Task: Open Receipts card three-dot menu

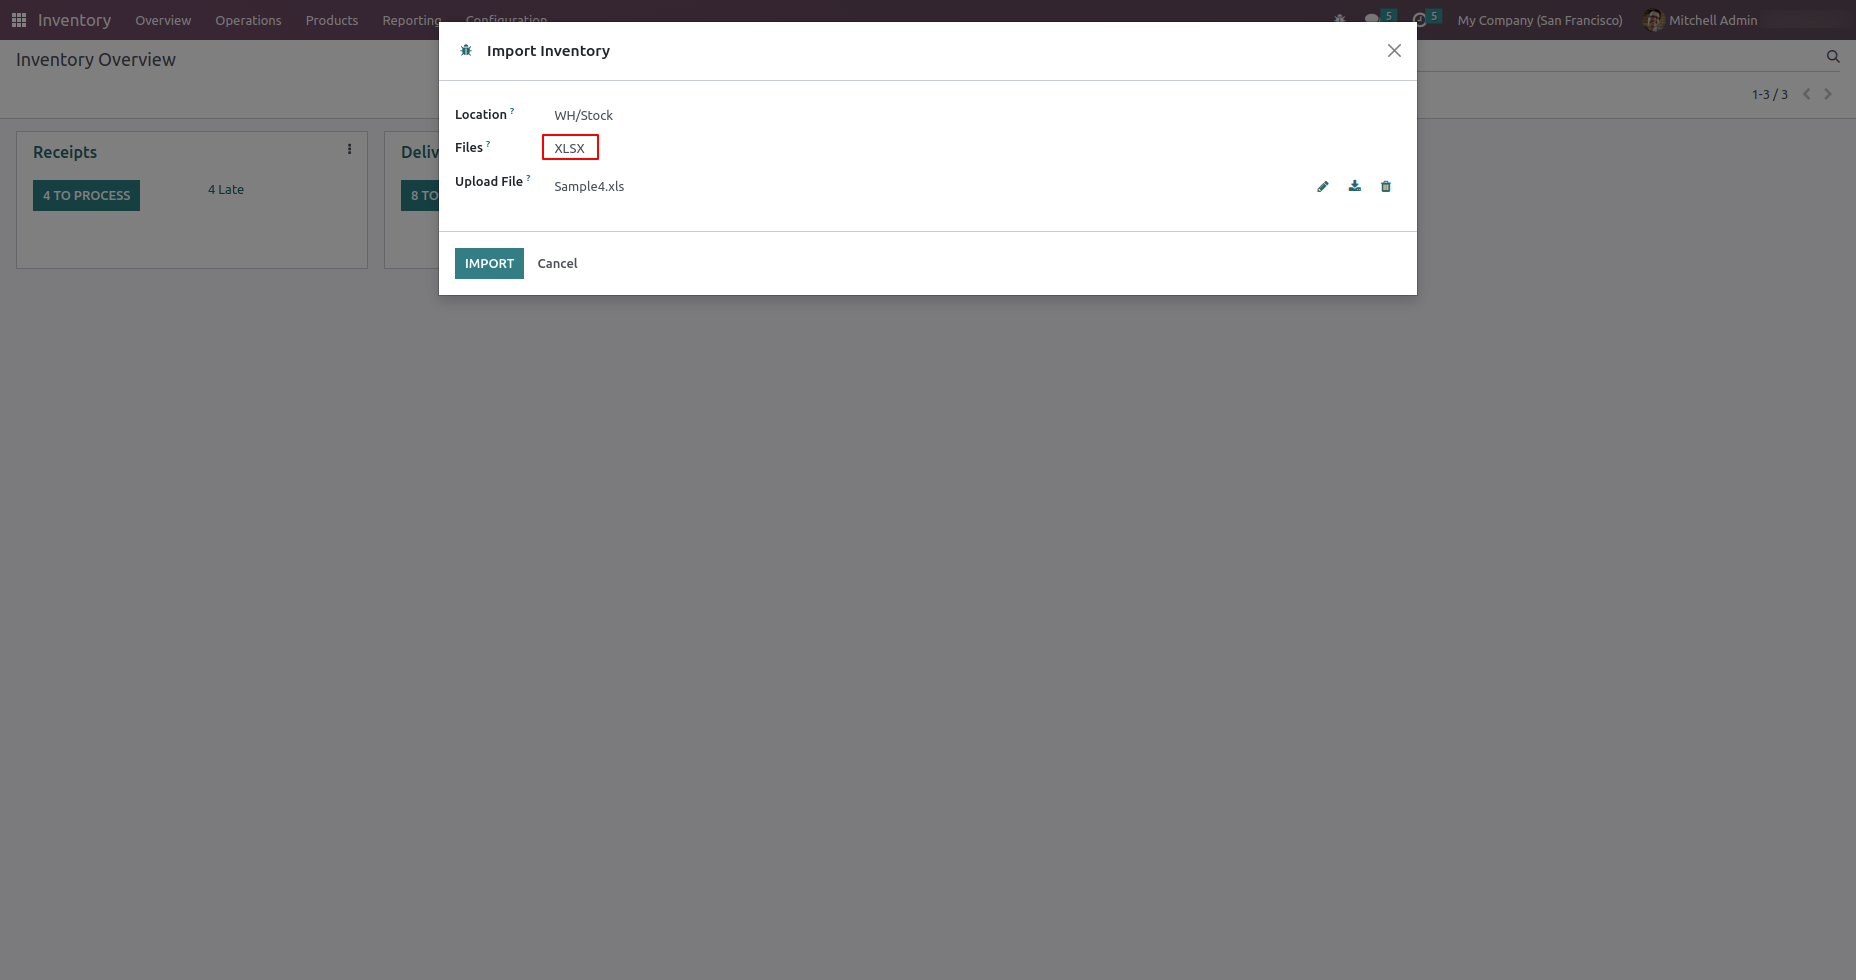Action: tap(349, 149)
